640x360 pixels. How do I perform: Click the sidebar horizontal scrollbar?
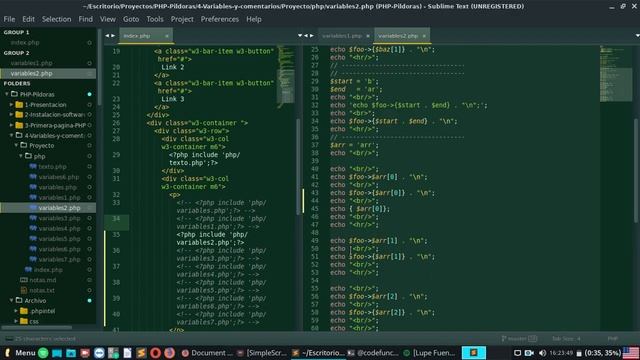[x=37, y=327]
